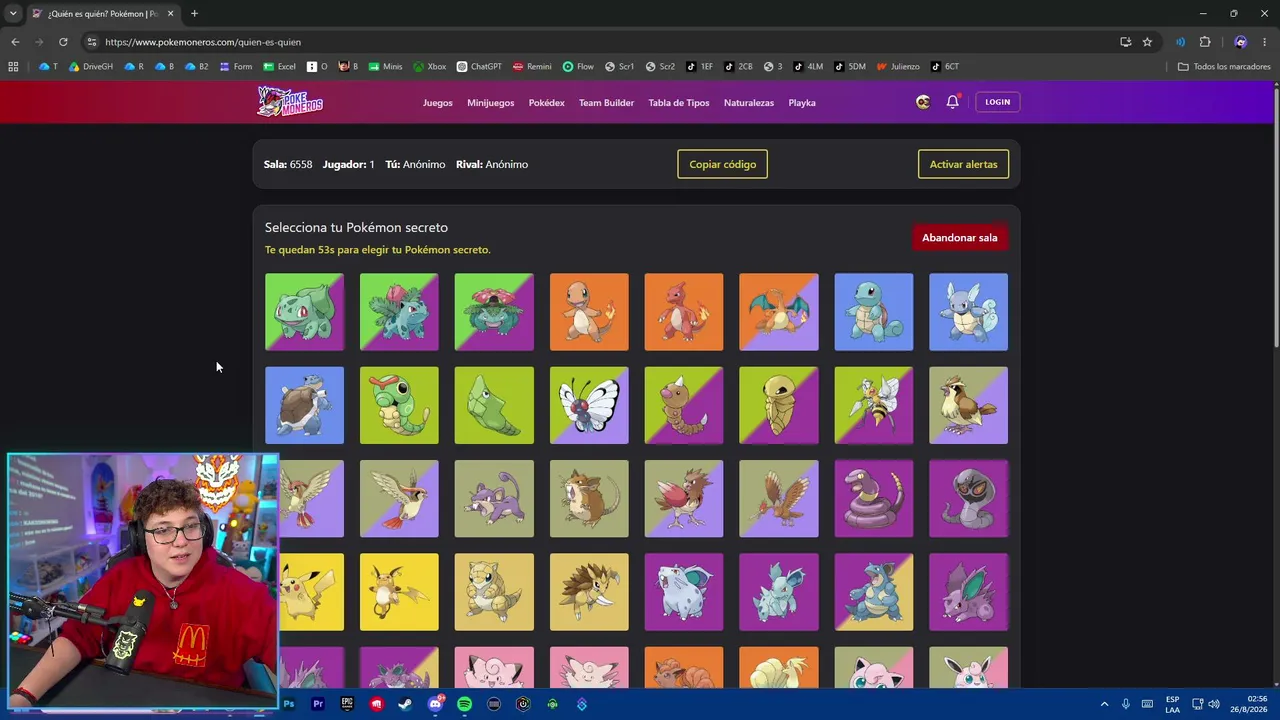The width and height of the screenshot is (1280, 720).
Task: Open the Naturalezas page
Action: click(749, 103)
